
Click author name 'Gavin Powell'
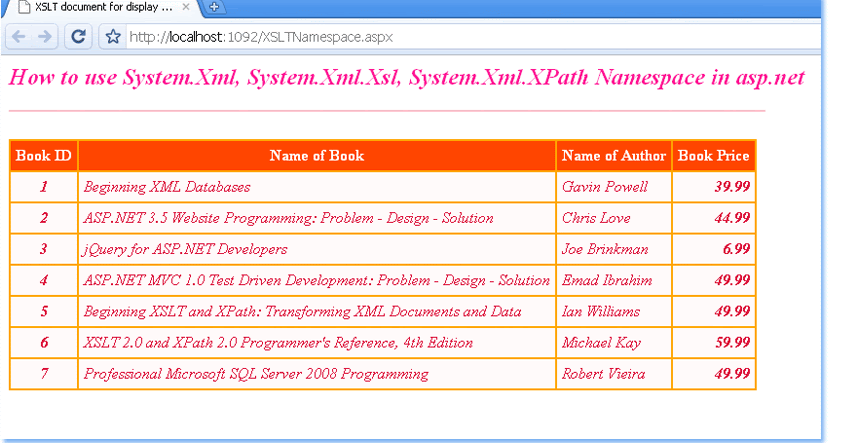click(605, 187)
